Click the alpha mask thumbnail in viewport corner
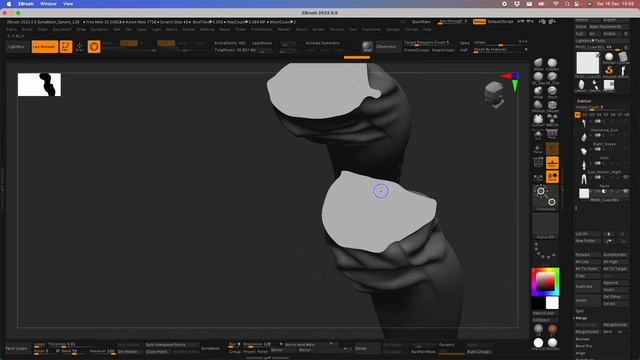 click(39, 84)
